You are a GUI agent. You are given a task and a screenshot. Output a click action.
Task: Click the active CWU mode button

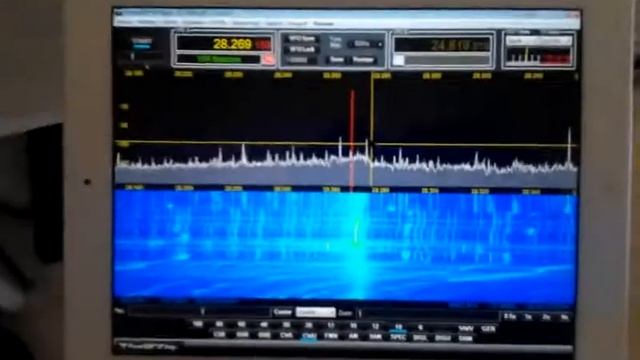(x=309, y=336)
